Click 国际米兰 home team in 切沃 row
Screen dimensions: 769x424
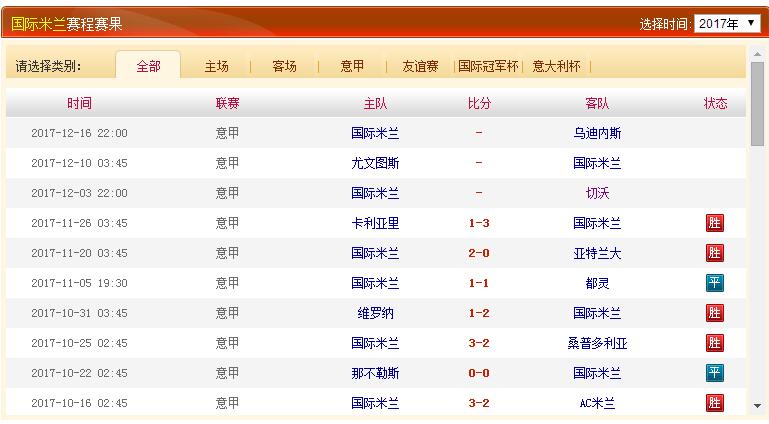click(375, 193)
